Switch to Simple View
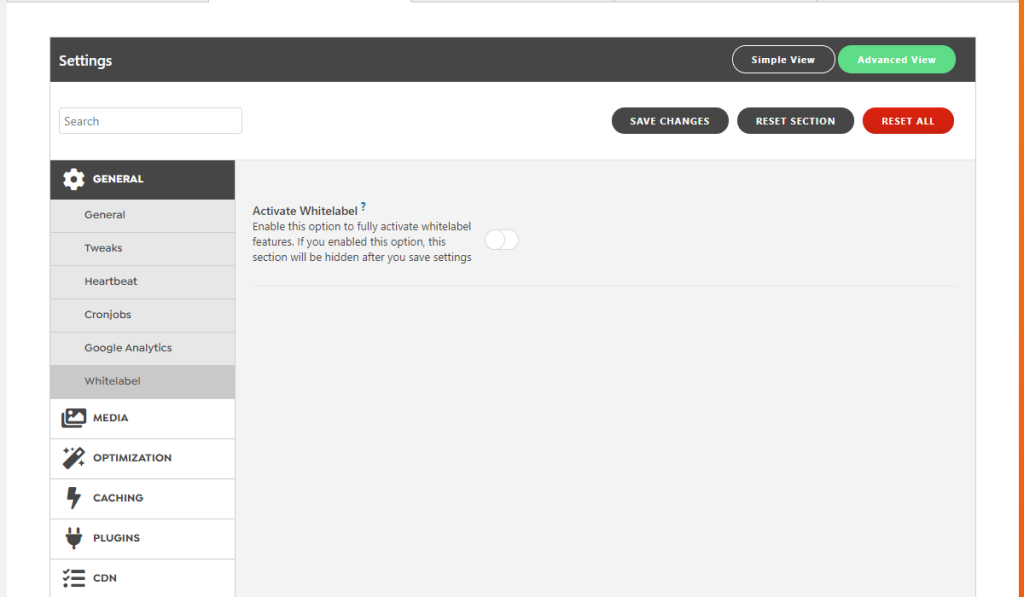 (783, 59)
